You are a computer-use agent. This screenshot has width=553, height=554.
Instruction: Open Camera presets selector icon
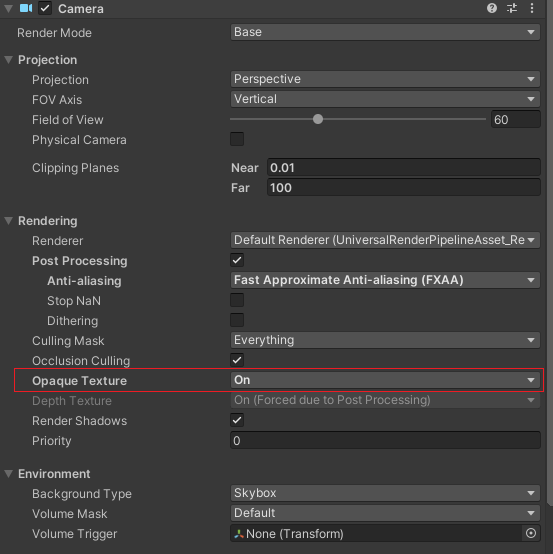pos(512,8)
